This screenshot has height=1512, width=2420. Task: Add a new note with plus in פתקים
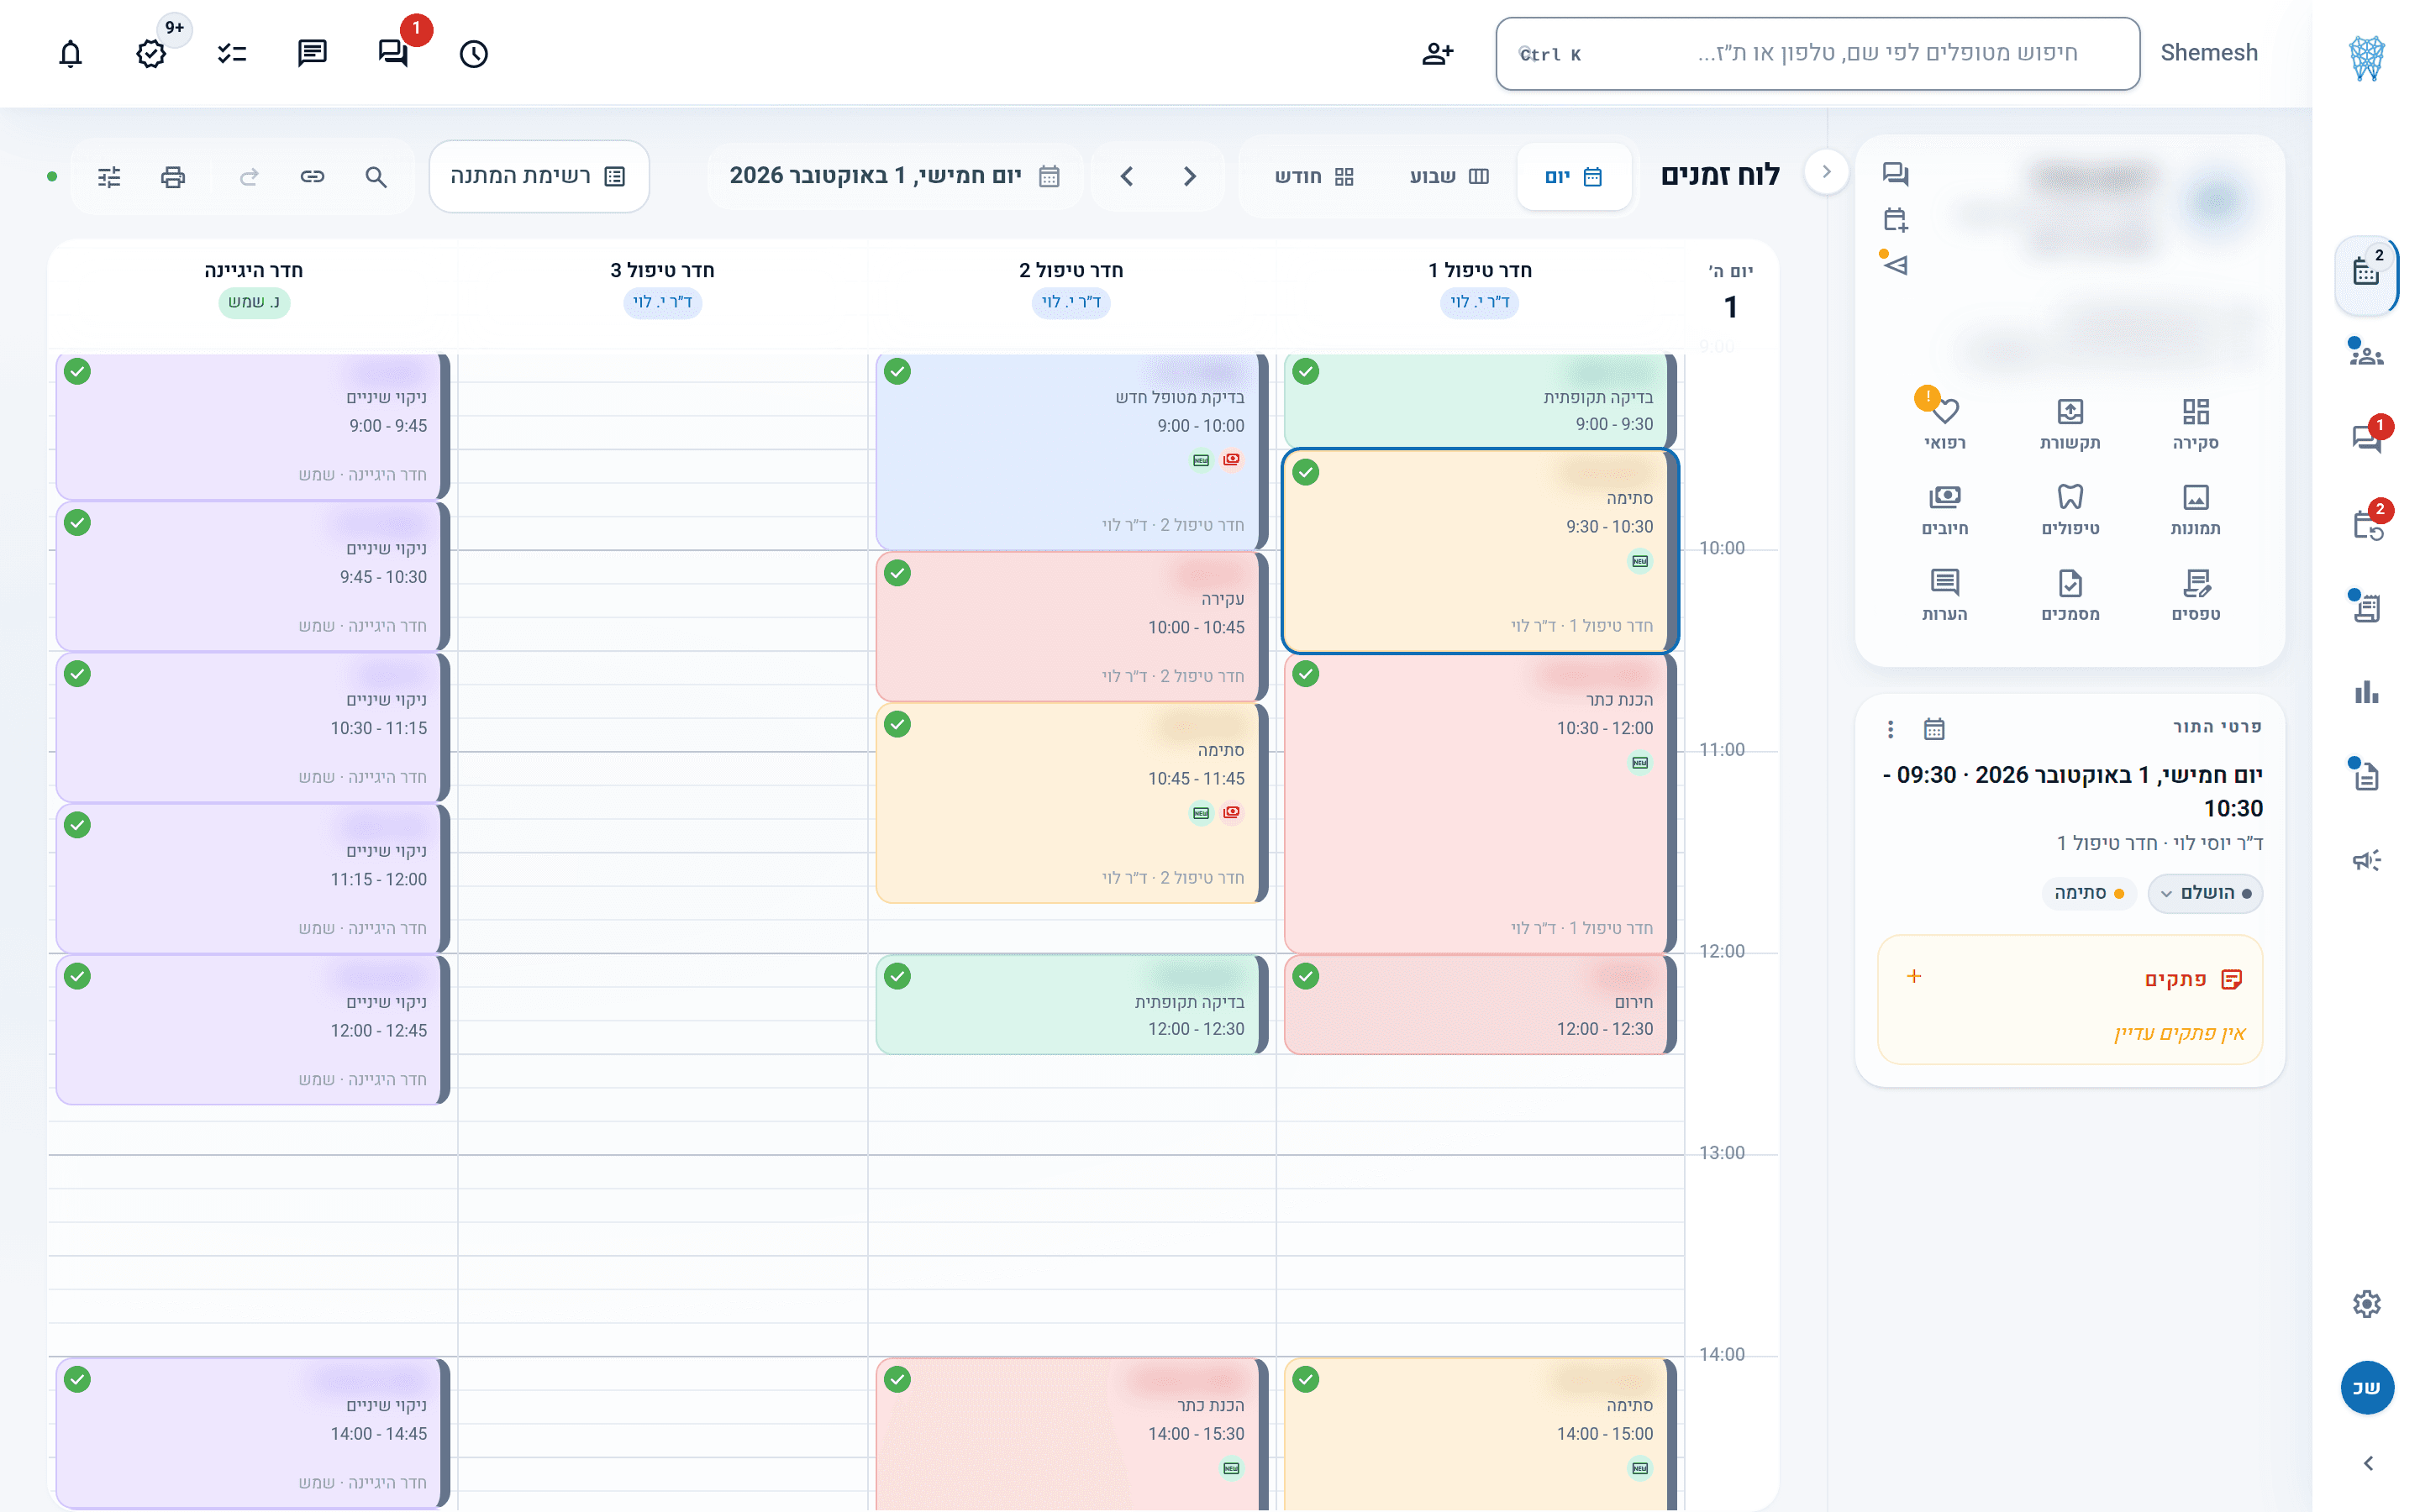1914,976
